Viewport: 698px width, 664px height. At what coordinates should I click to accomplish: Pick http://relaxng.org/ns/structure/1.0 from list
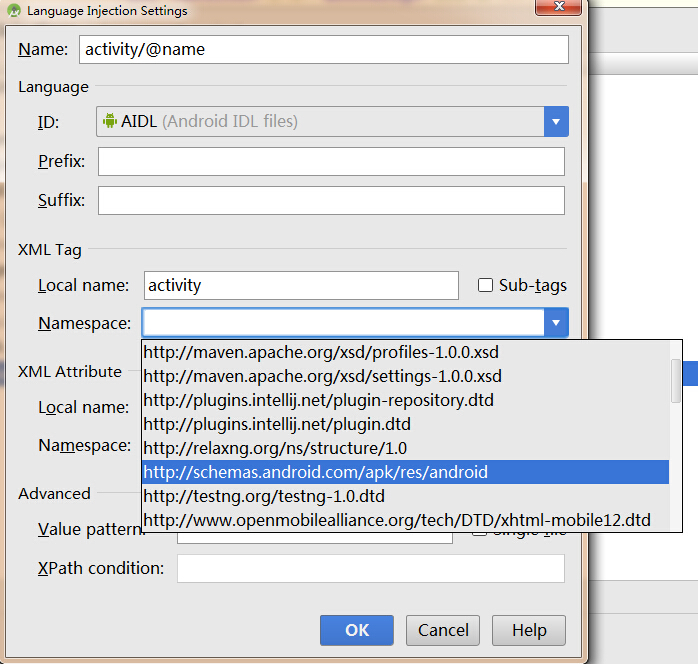(x=406, y=449)
